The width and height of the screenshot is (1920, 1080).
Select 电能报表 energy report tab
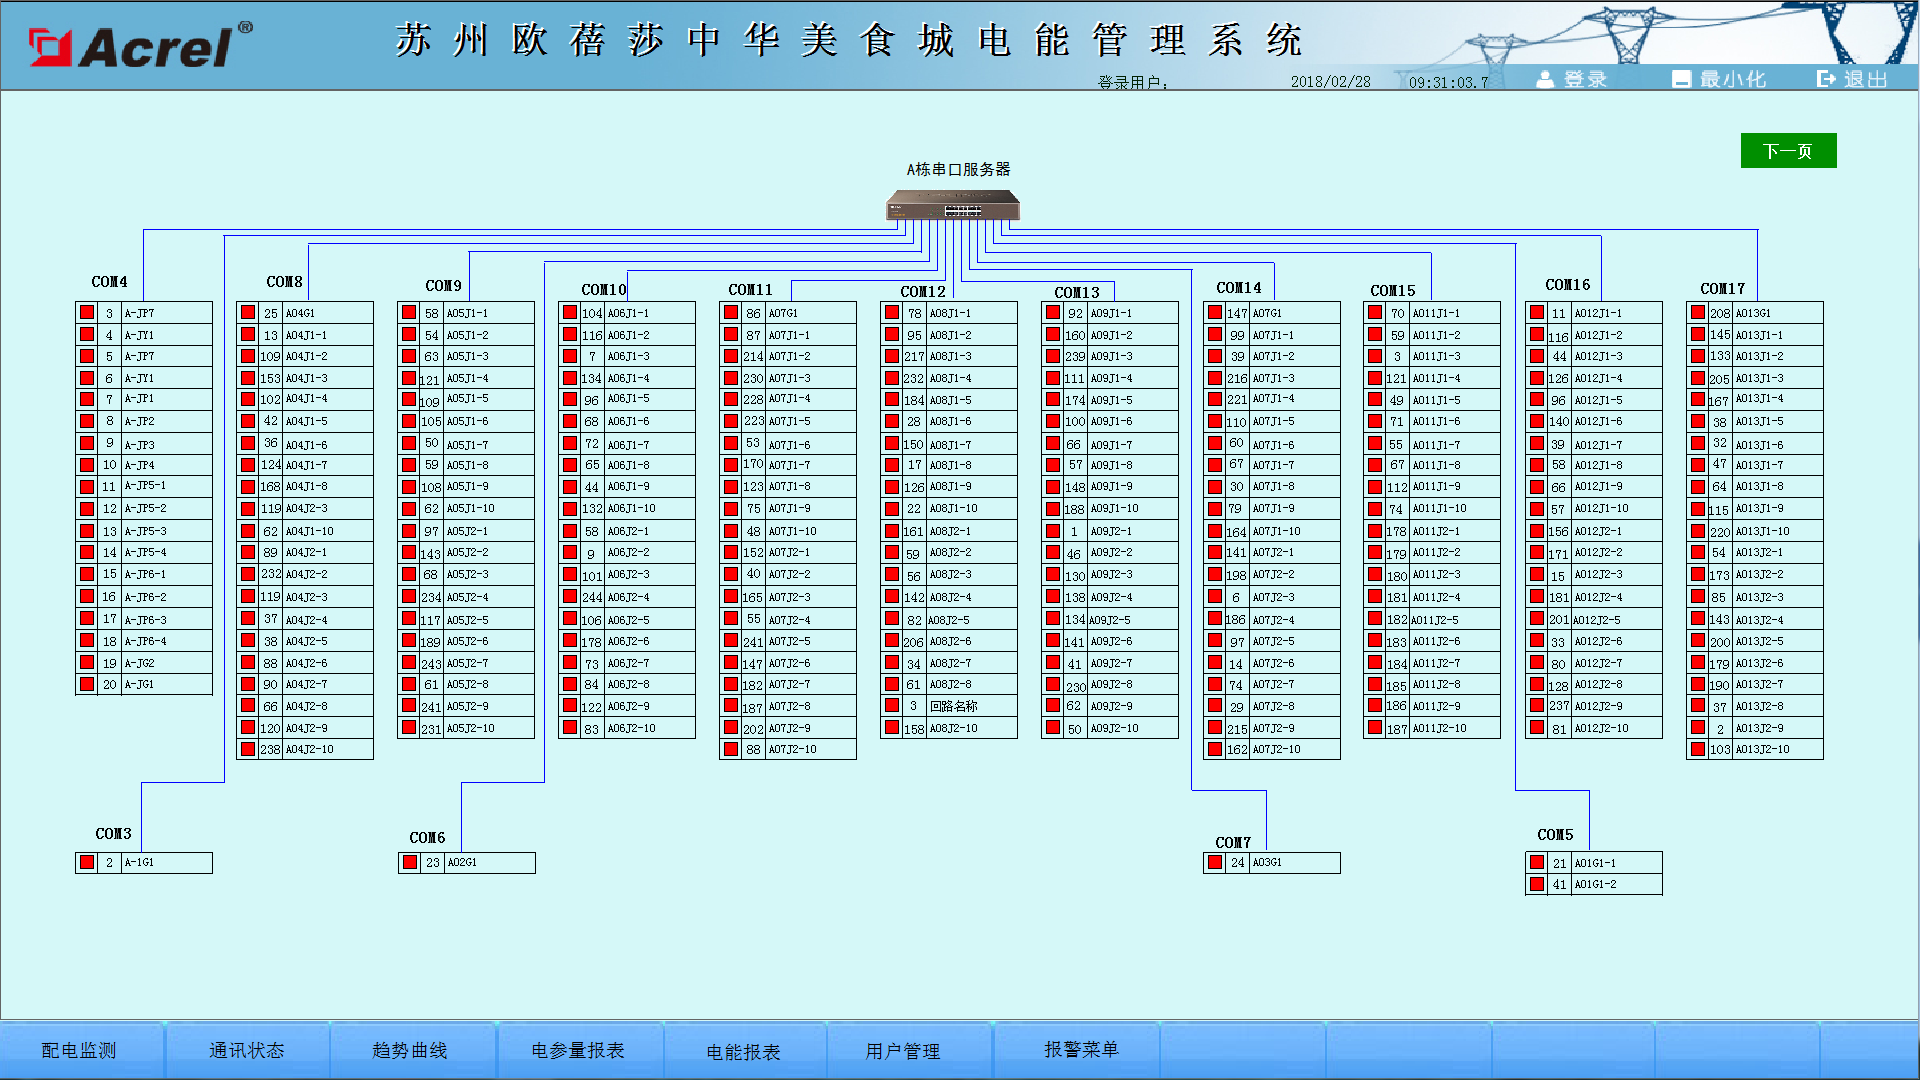pos(743,1051)
